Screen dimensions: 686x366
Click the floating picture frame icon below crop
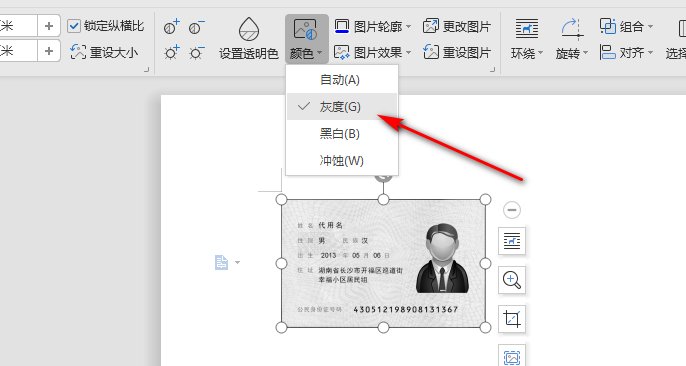(x=512, y=356)
